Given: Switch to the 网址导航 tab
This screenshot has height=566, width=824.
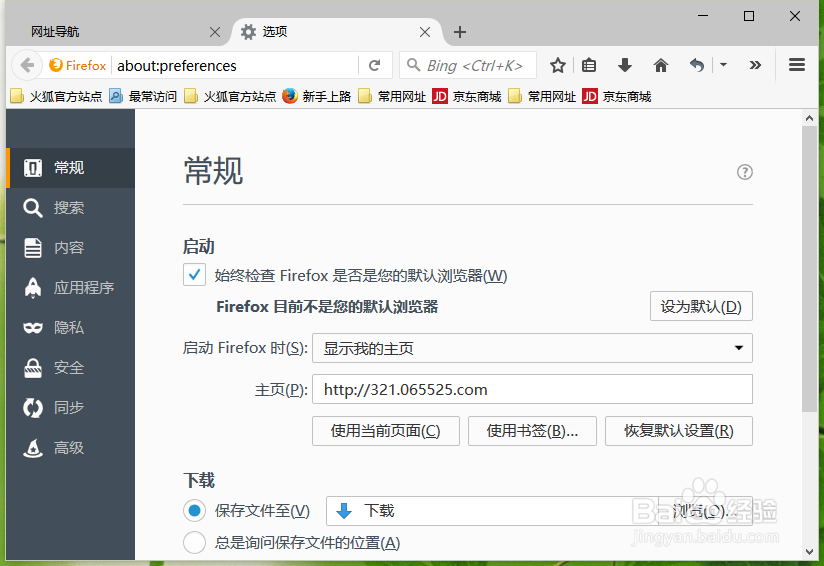Looking at the screenshot, I should [x=118, y=32].
